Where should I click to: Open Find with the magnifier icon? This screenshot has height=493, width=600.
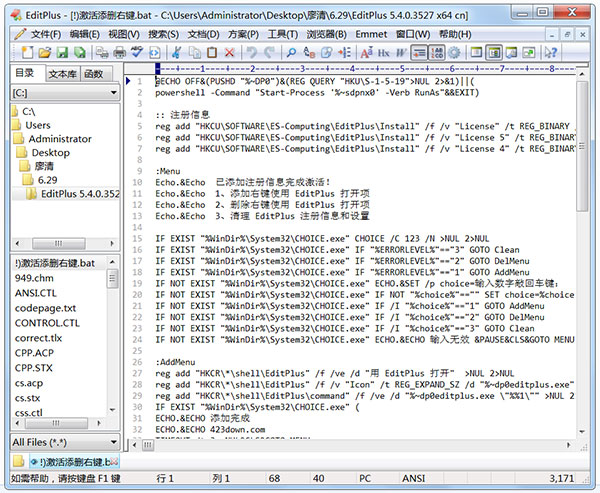tap(291, 52)
